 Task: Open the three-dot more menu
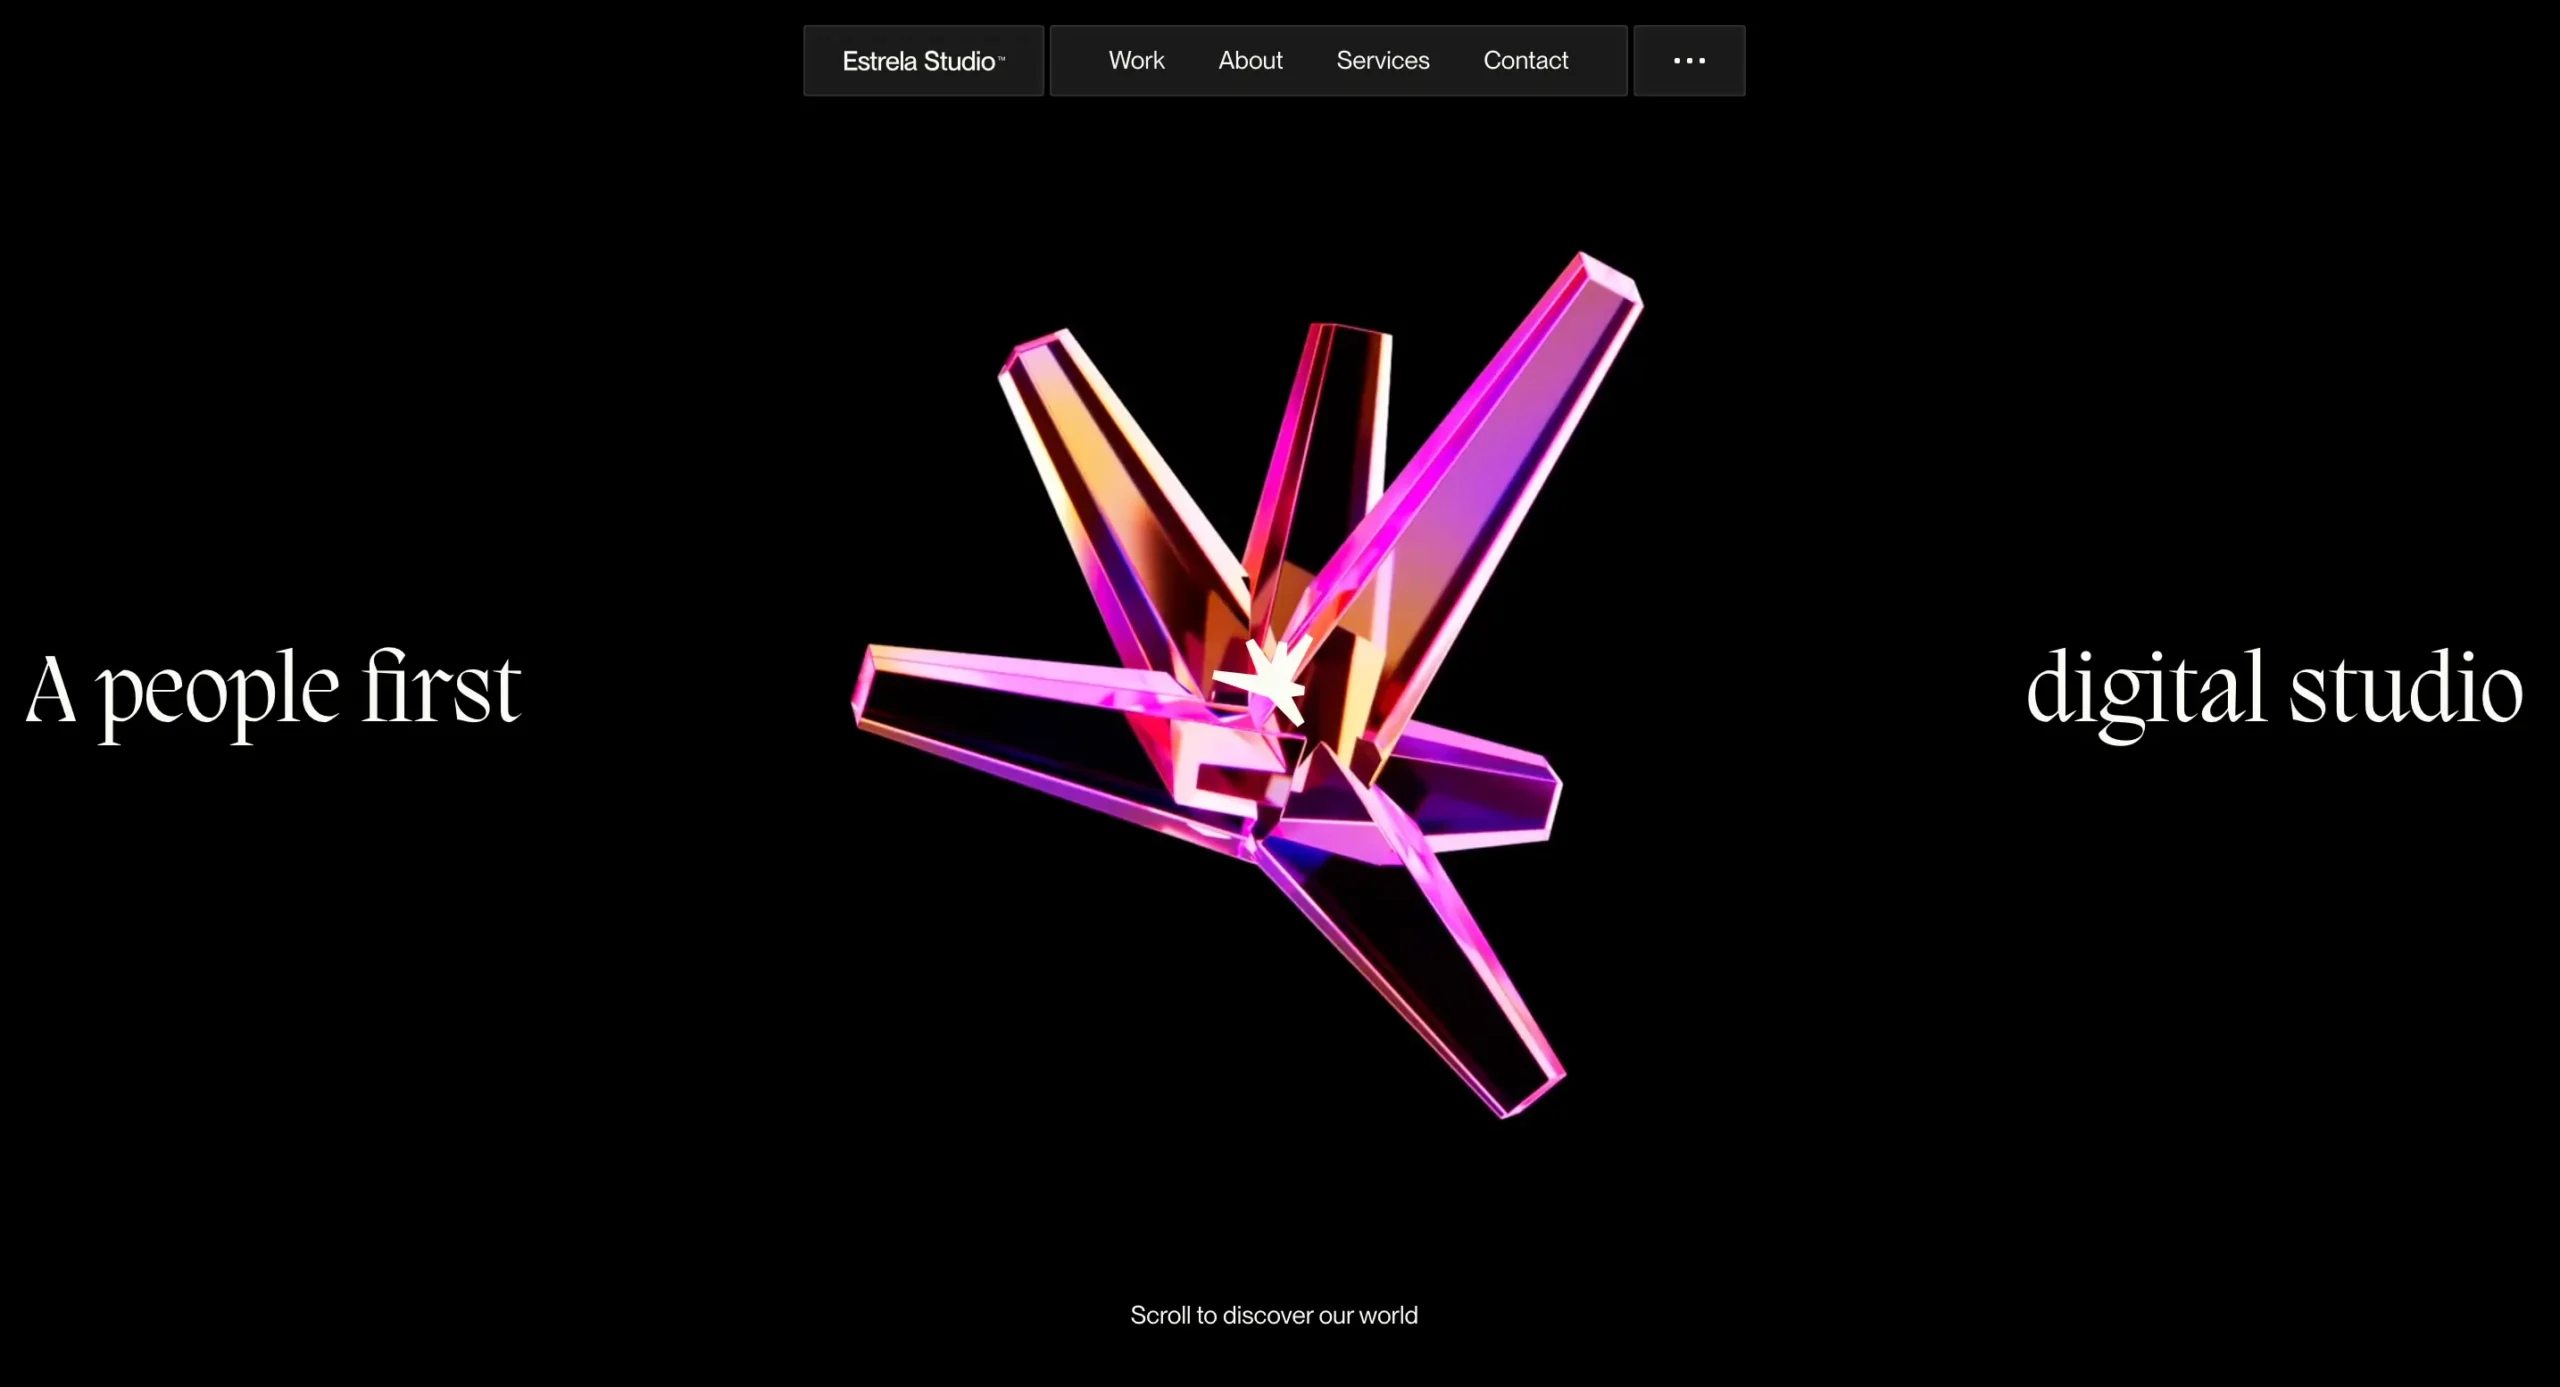(1689, 61)
